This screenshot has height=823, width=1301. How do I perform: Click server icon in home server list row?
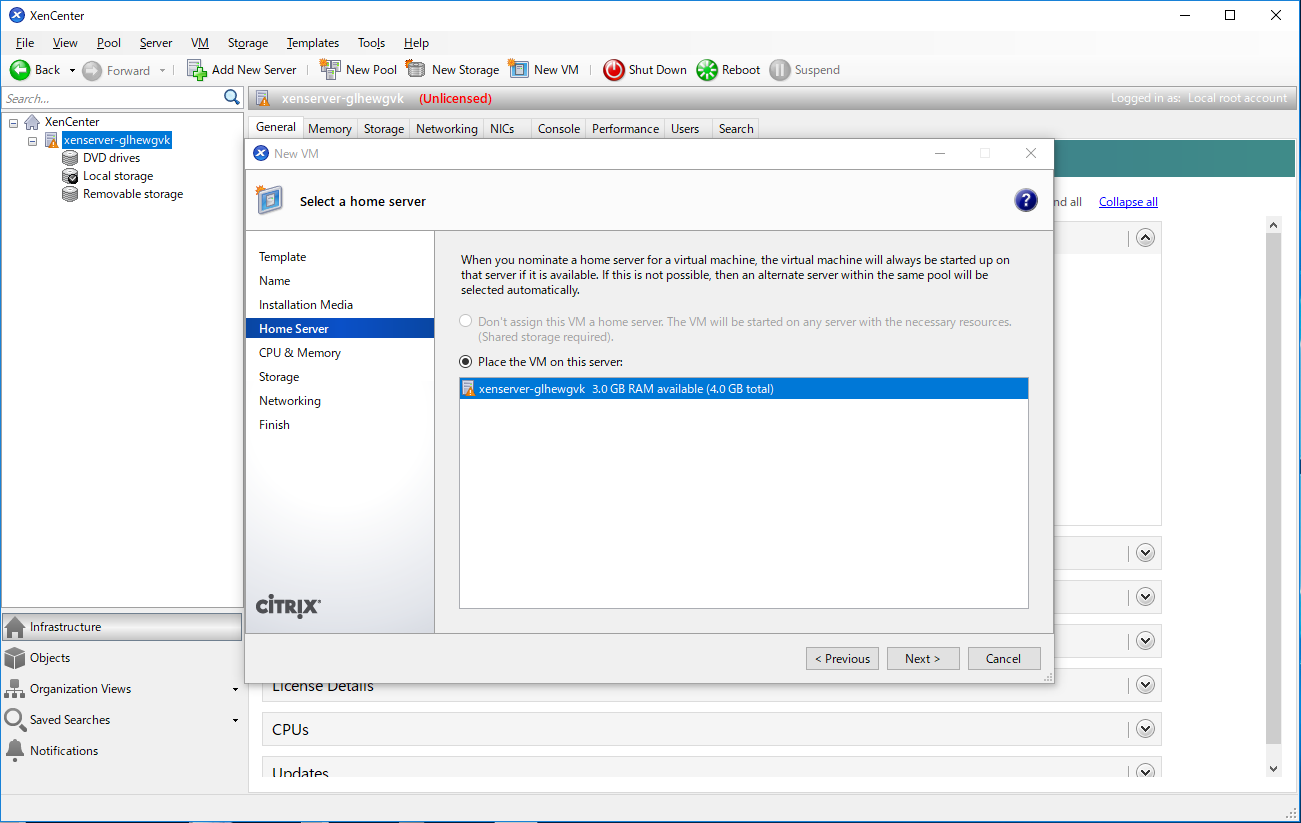pyautogui.click(x=468, y=389)
